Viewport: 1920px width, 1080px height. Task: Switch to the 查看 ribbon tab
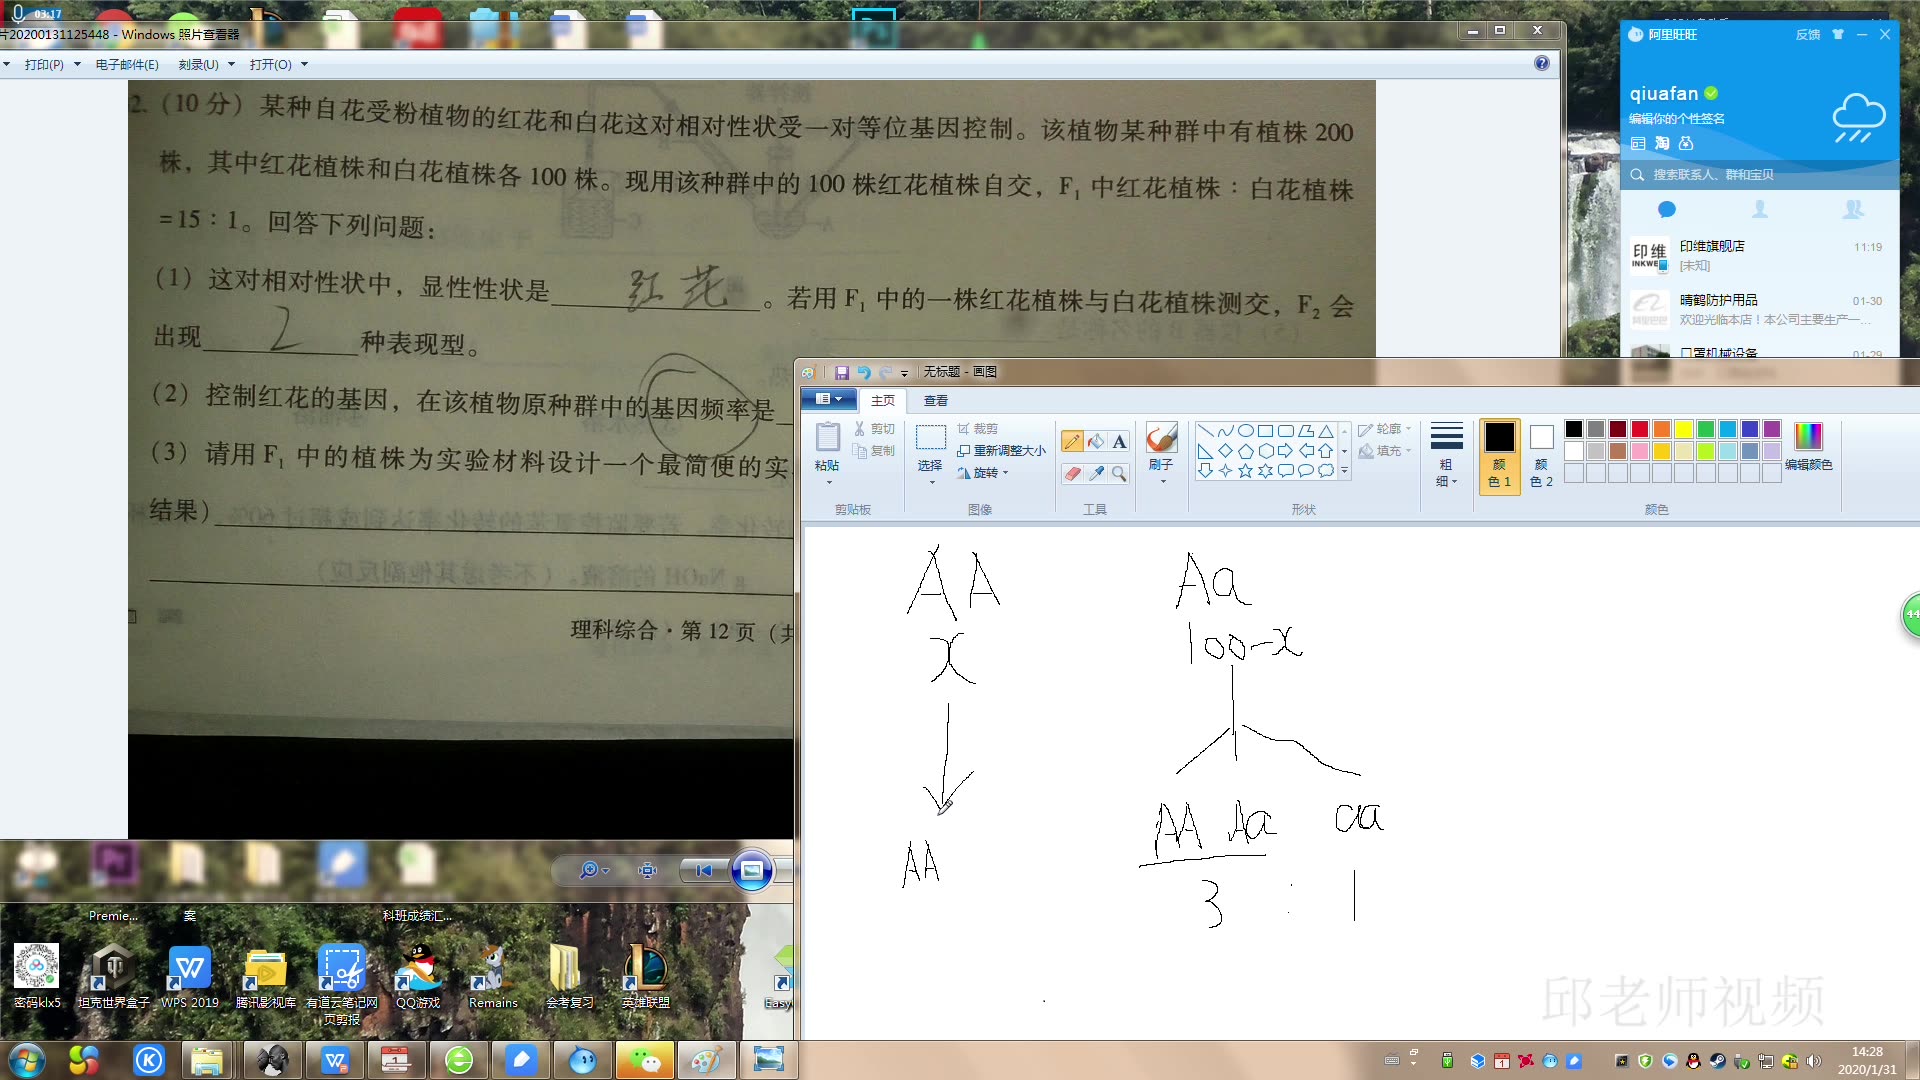coord(936,401)
